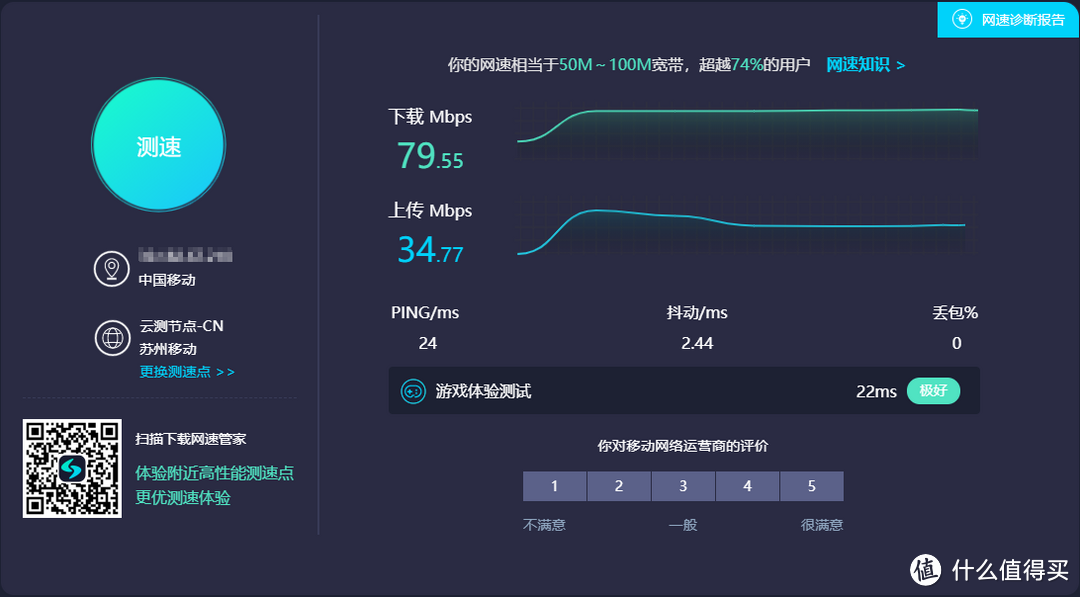Click the location pin icon beside 中国移动
1080x597 pixels.
point(111,268)
